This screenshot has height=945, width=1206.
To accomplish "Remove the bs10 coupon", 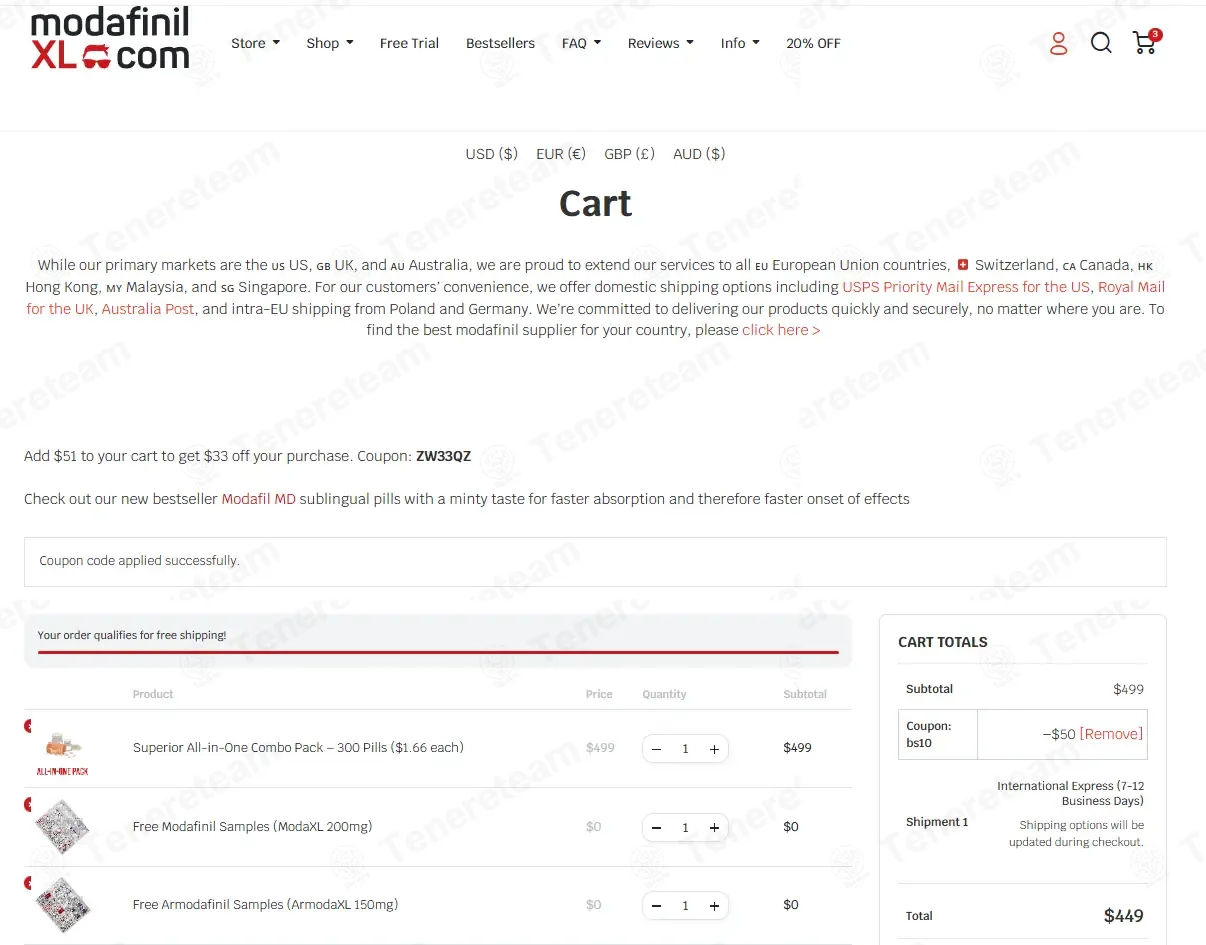I will [1111, 734].
